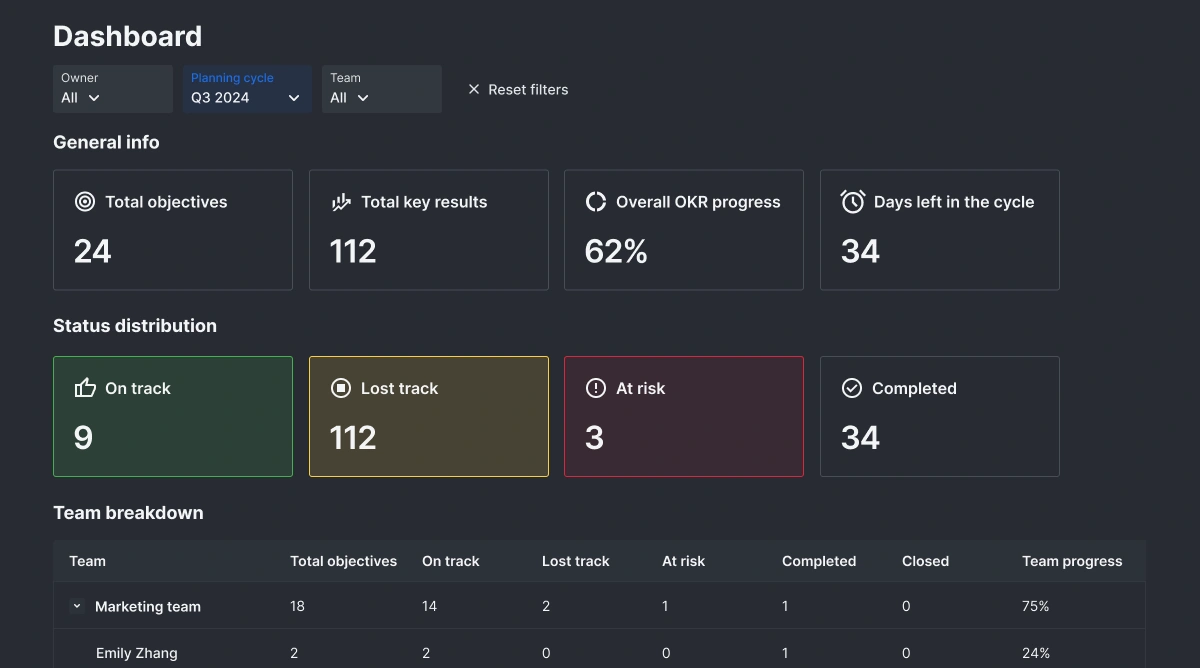This screenshot has width=1200, height=668.
Task: Click the 75% Marketing team progress value
Action: (x=1035, y=605)
